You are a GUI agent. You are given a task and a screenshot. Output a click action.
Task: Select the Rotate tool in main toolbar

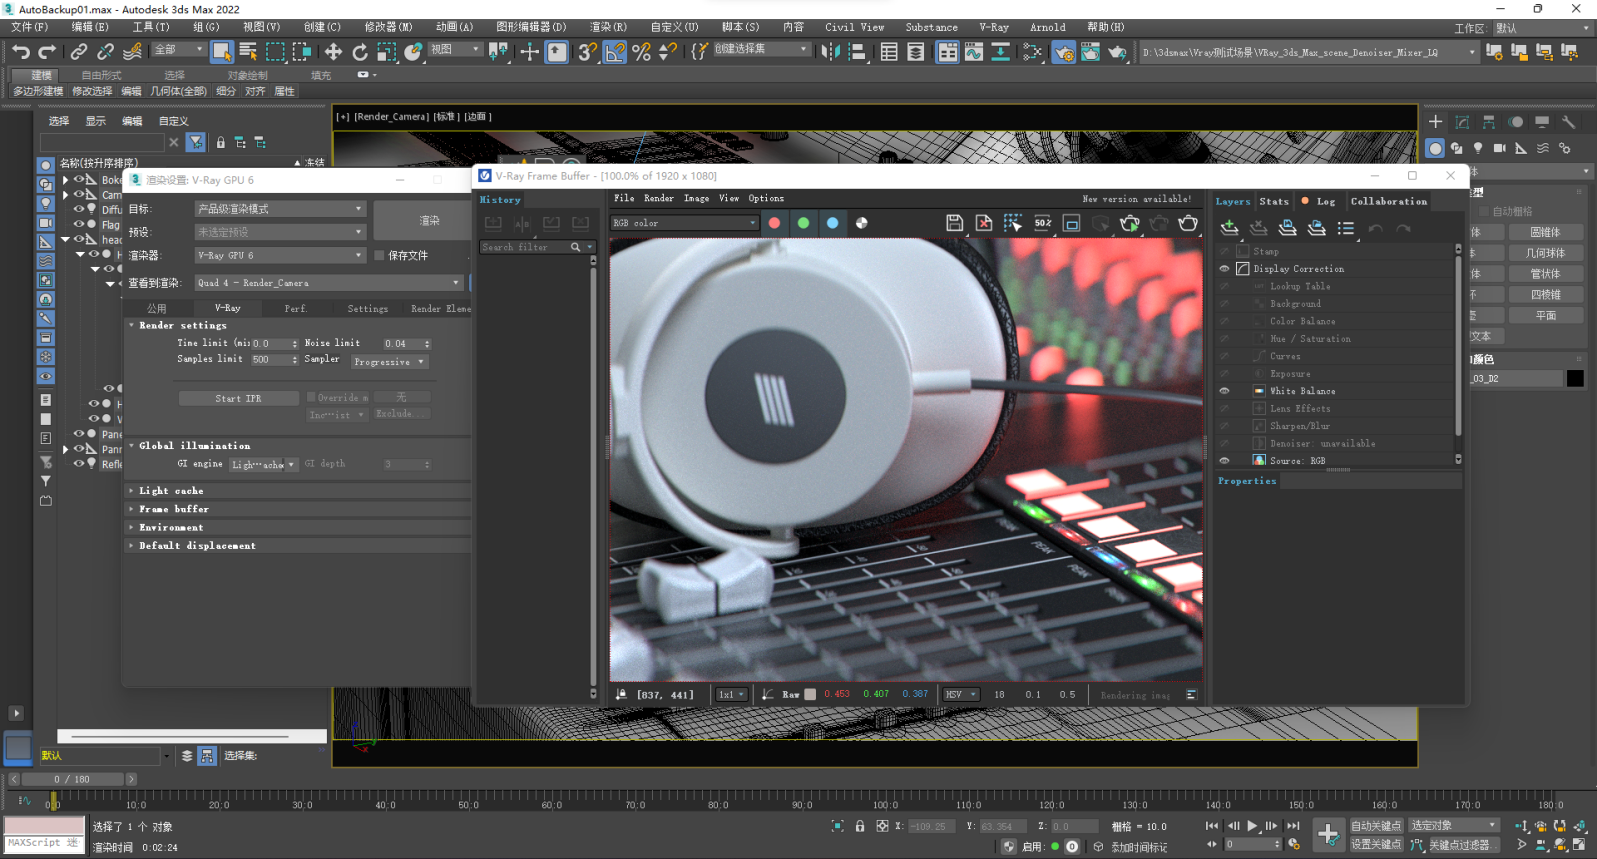click(360, 52)
